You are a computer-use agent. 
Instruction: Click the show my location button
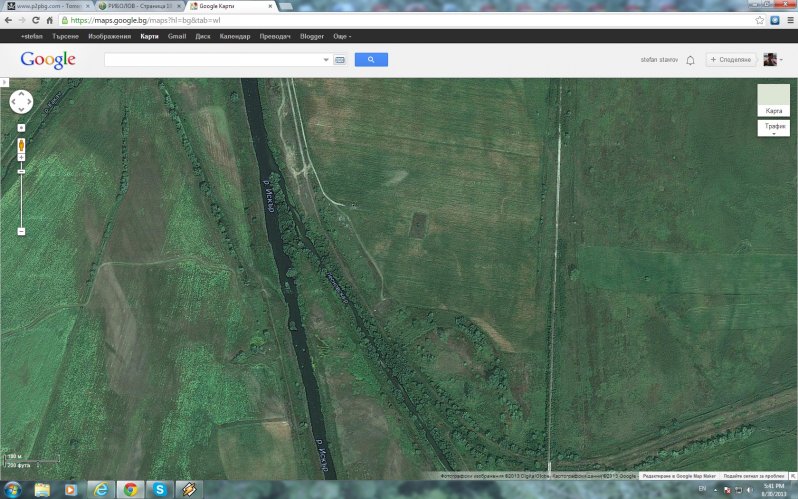(x=21, y=128)
